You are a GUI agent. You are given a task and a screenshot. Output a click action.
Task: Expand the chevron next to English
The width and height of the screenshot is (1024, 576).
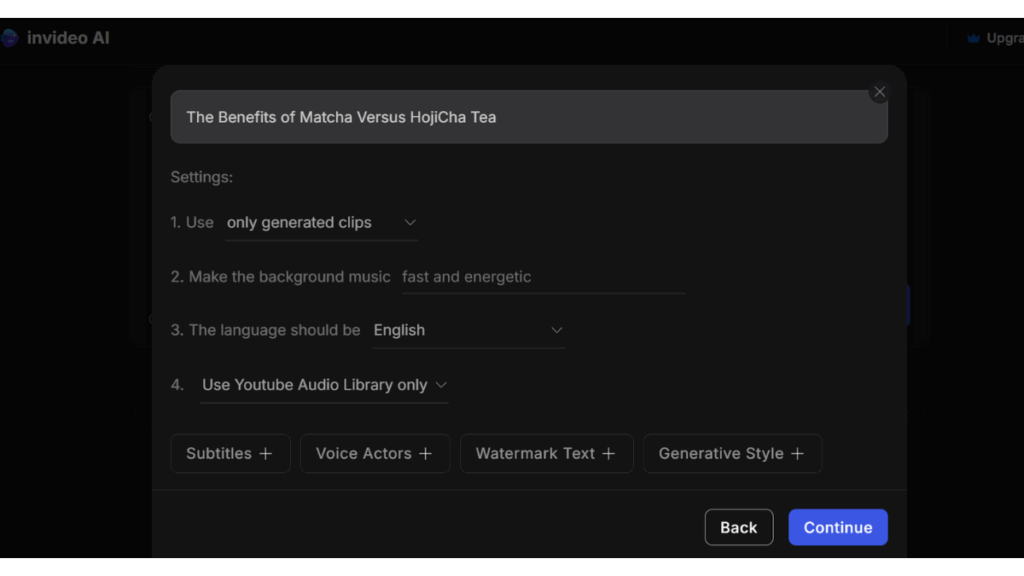[x=556, y=330]
